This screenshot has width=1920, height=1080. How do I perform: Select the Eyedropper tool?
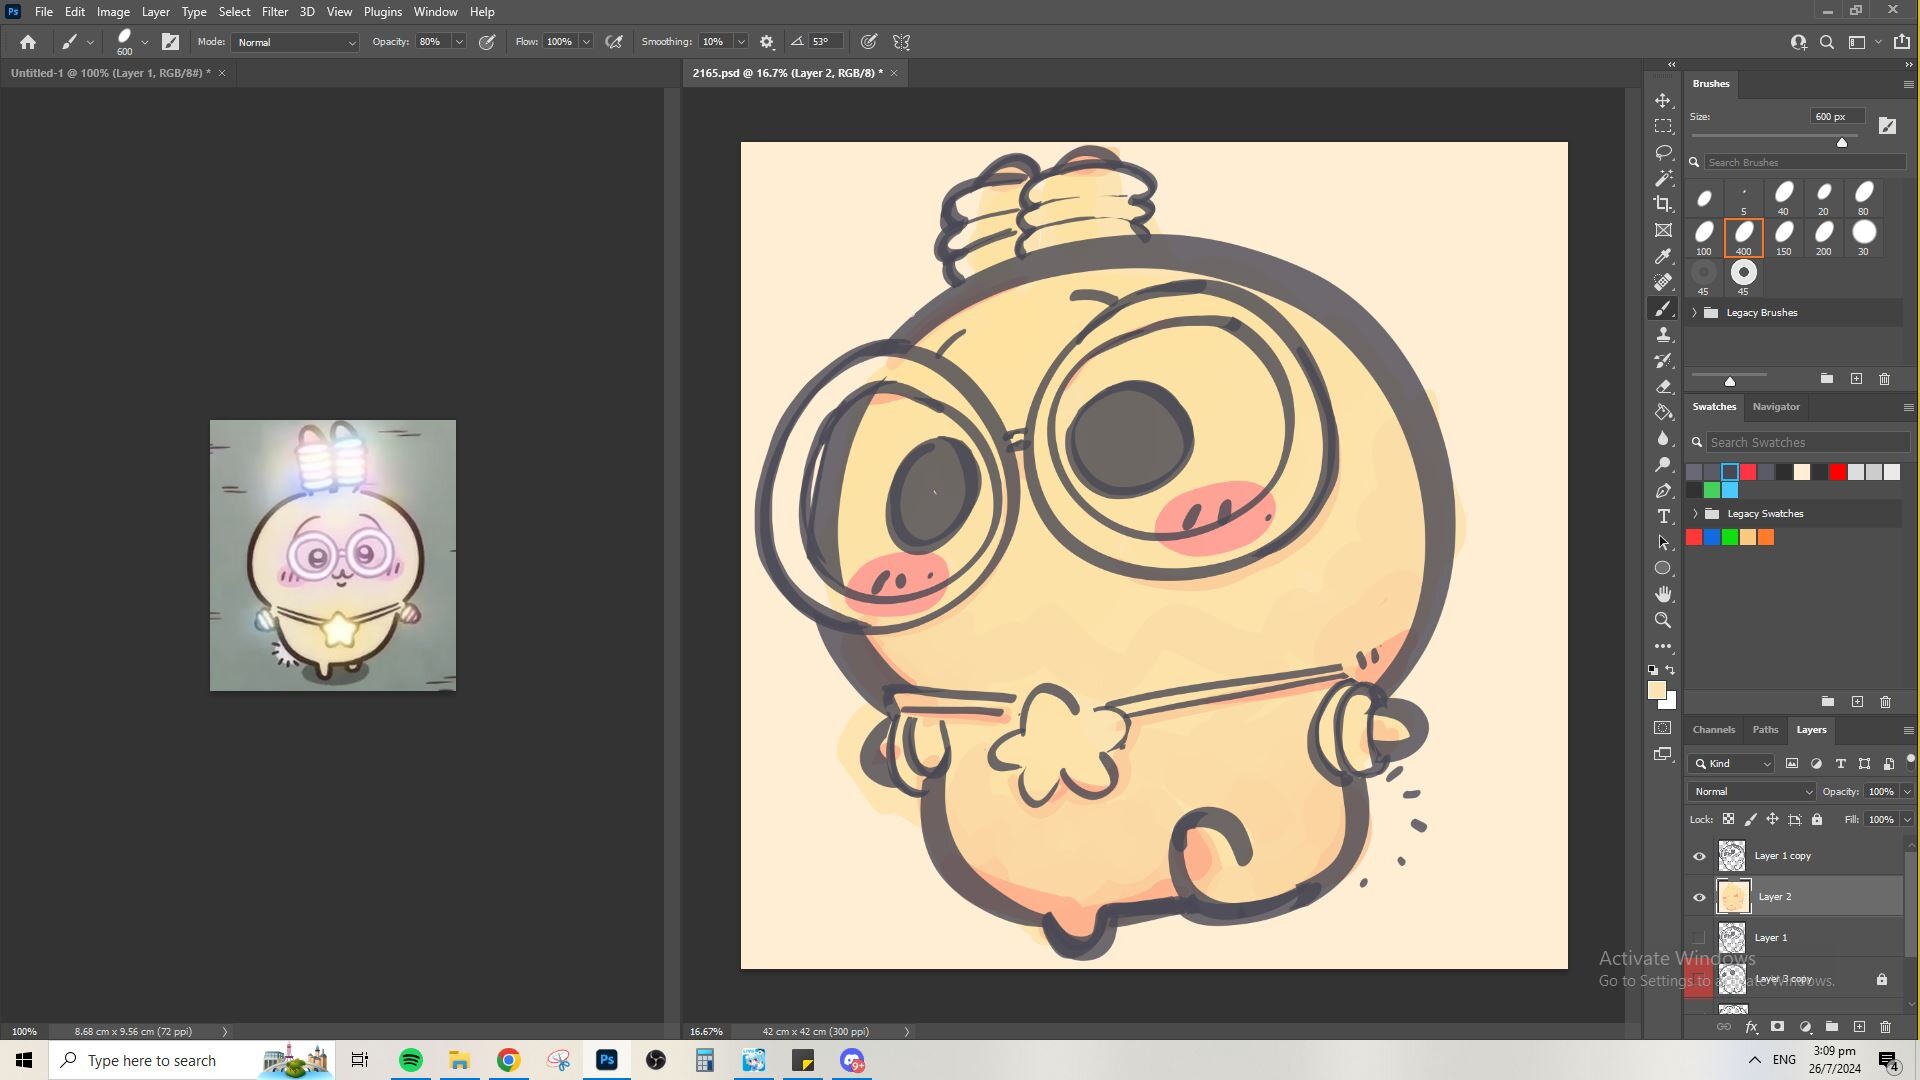click(x=1663, y=257)
